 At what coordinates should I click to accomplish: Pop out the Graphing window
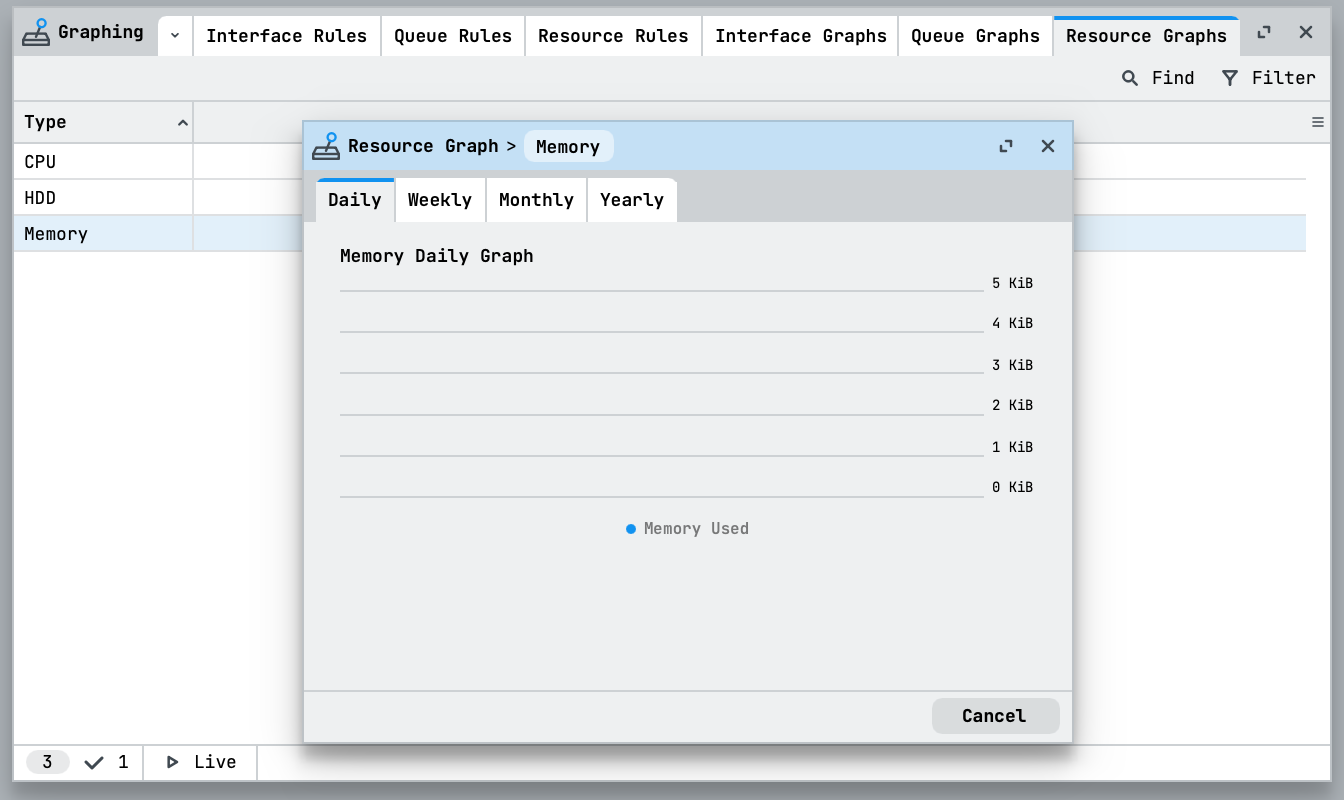1264,33
